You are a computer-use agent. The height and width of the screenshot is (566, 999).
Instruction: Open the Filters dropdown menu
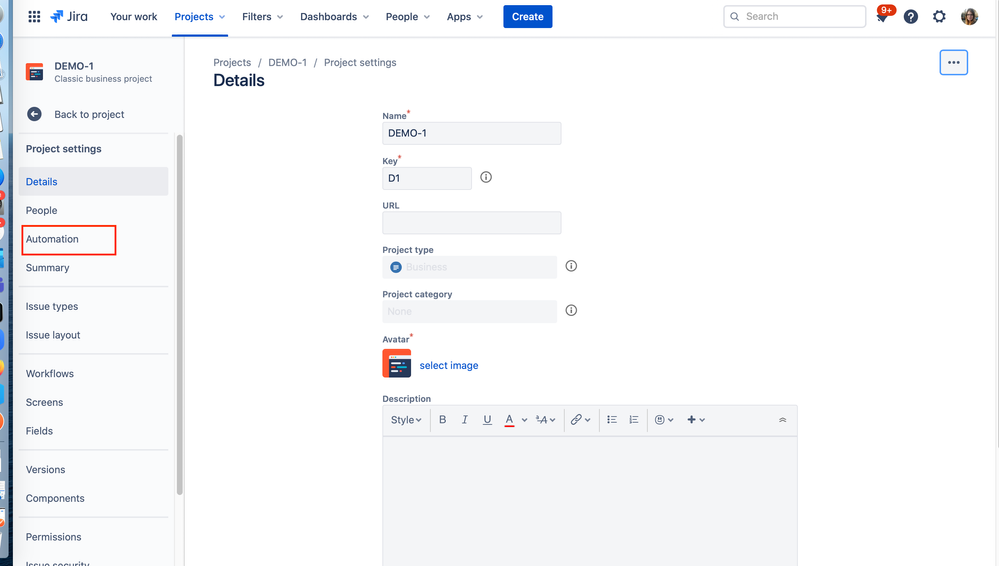click(x=262, y=17)
